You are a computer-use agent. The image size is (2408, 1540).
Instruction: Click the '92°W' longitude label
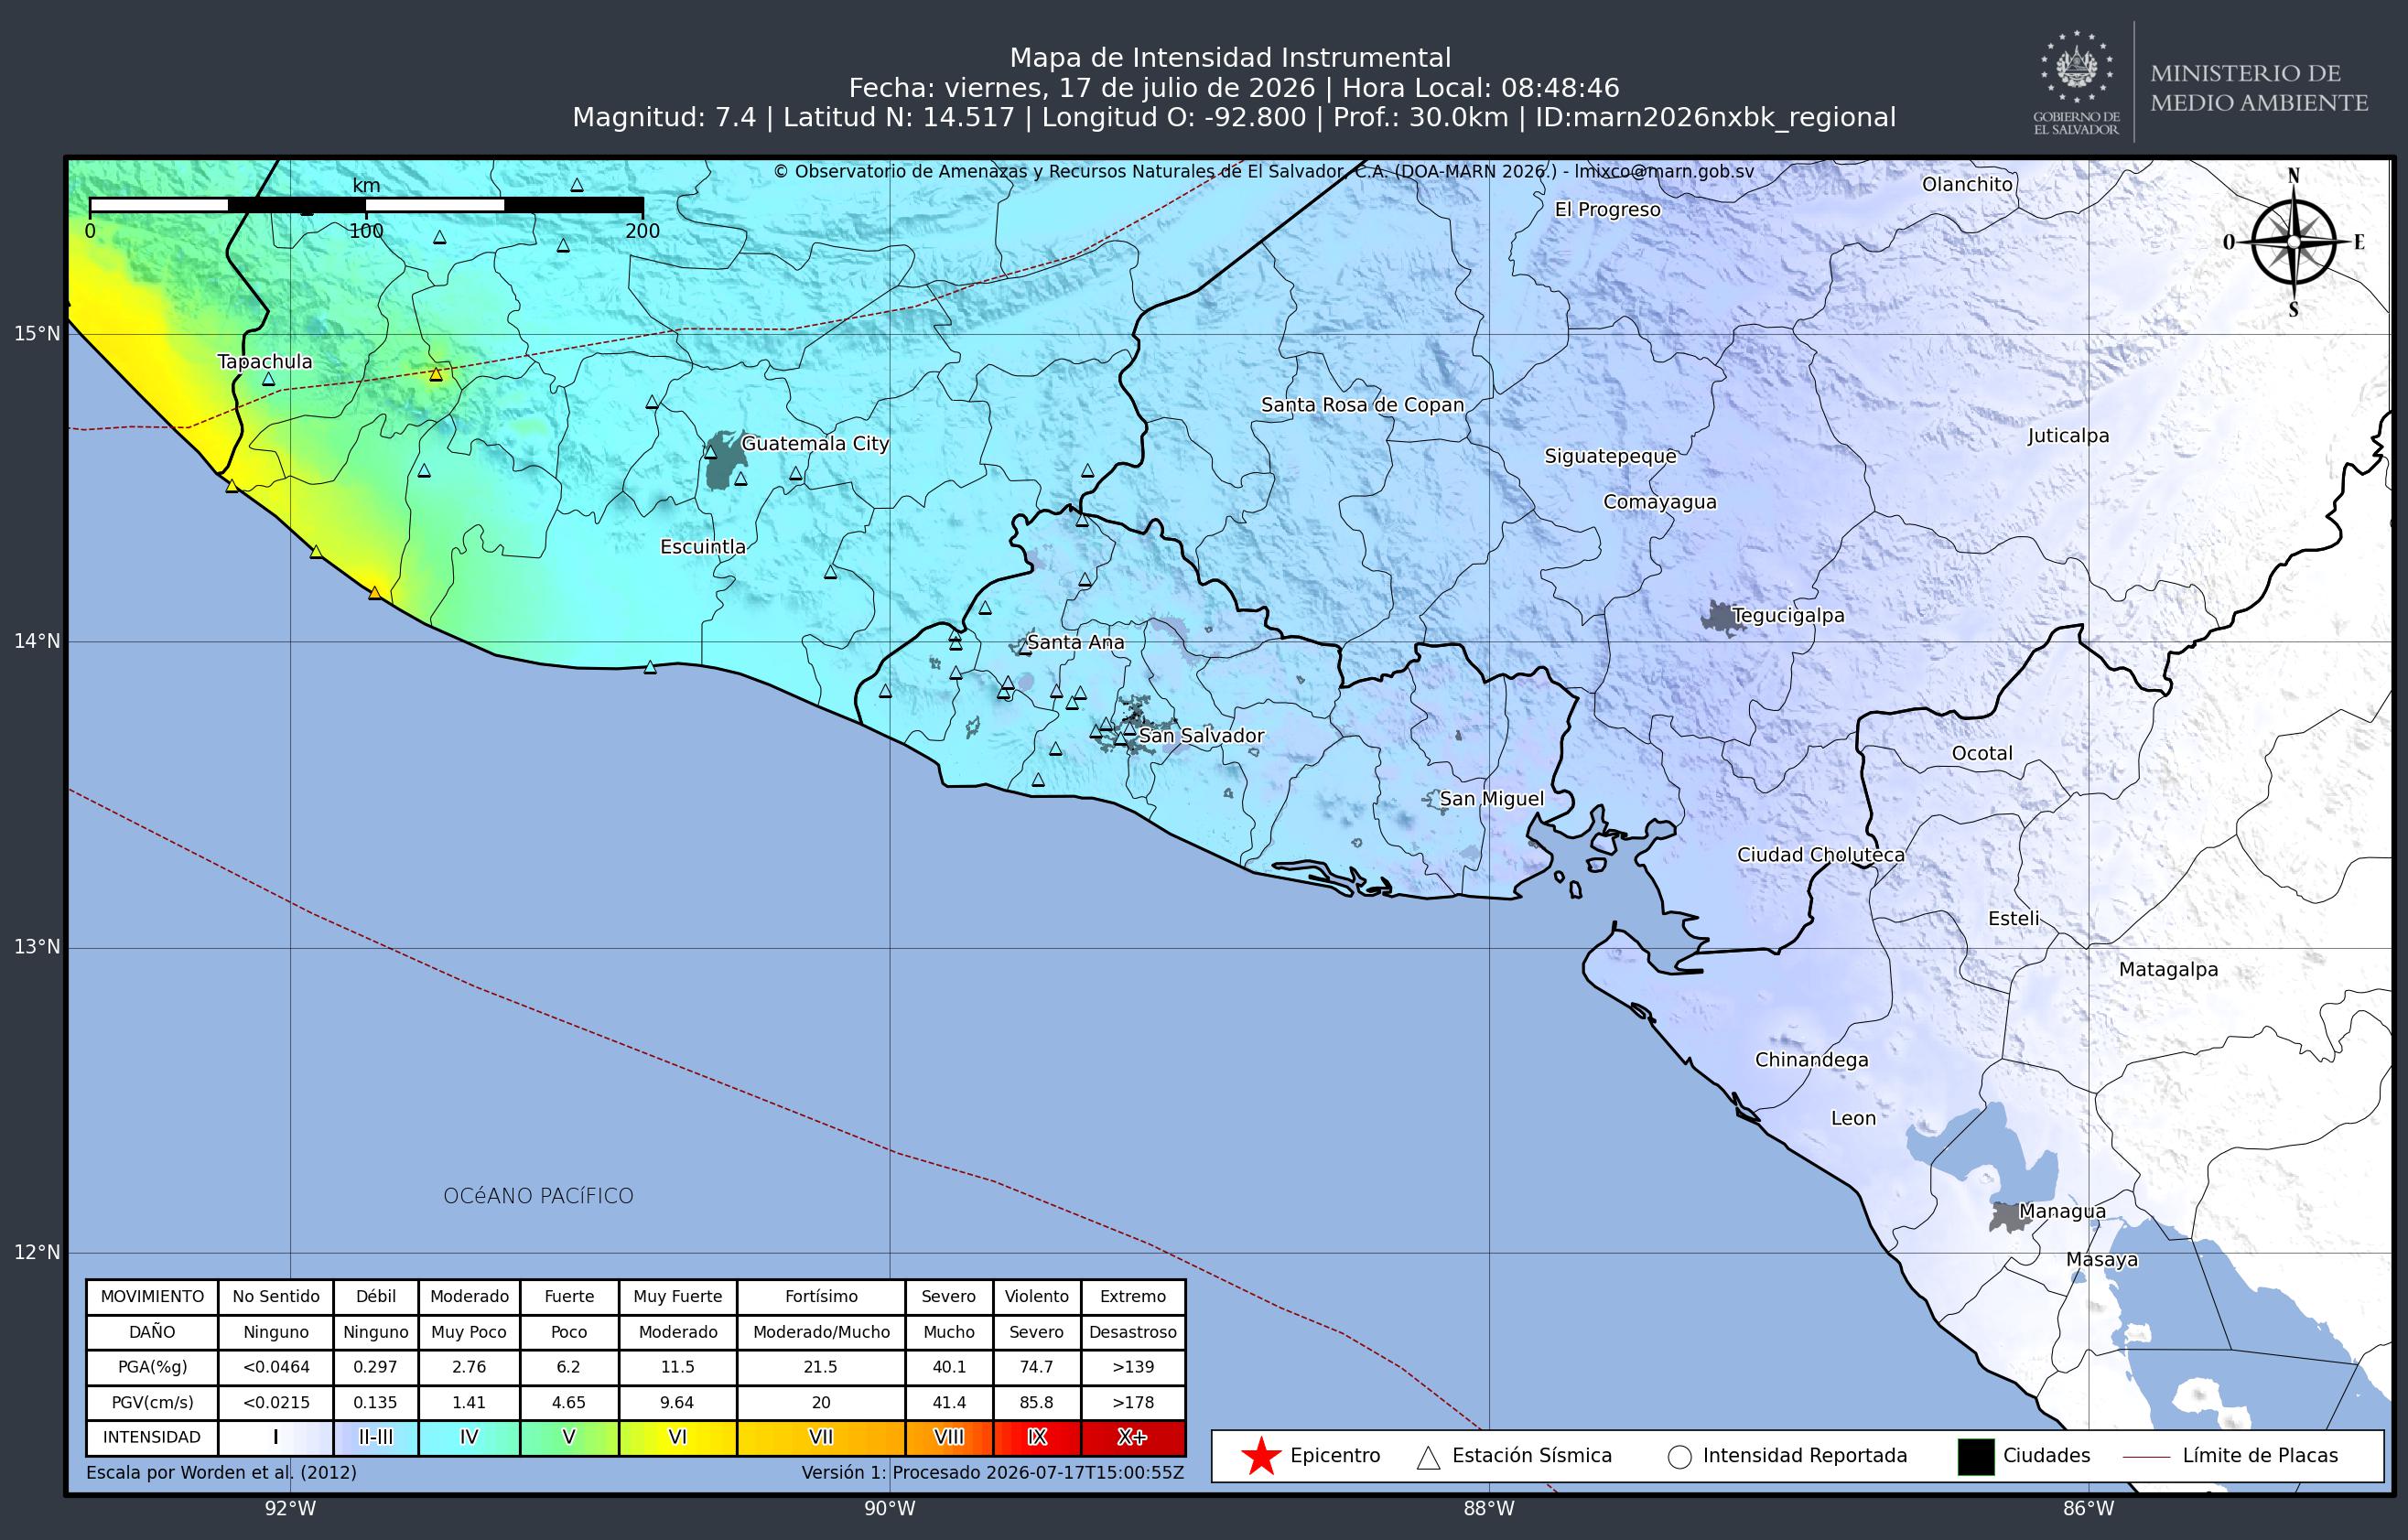coord(291,1509)
